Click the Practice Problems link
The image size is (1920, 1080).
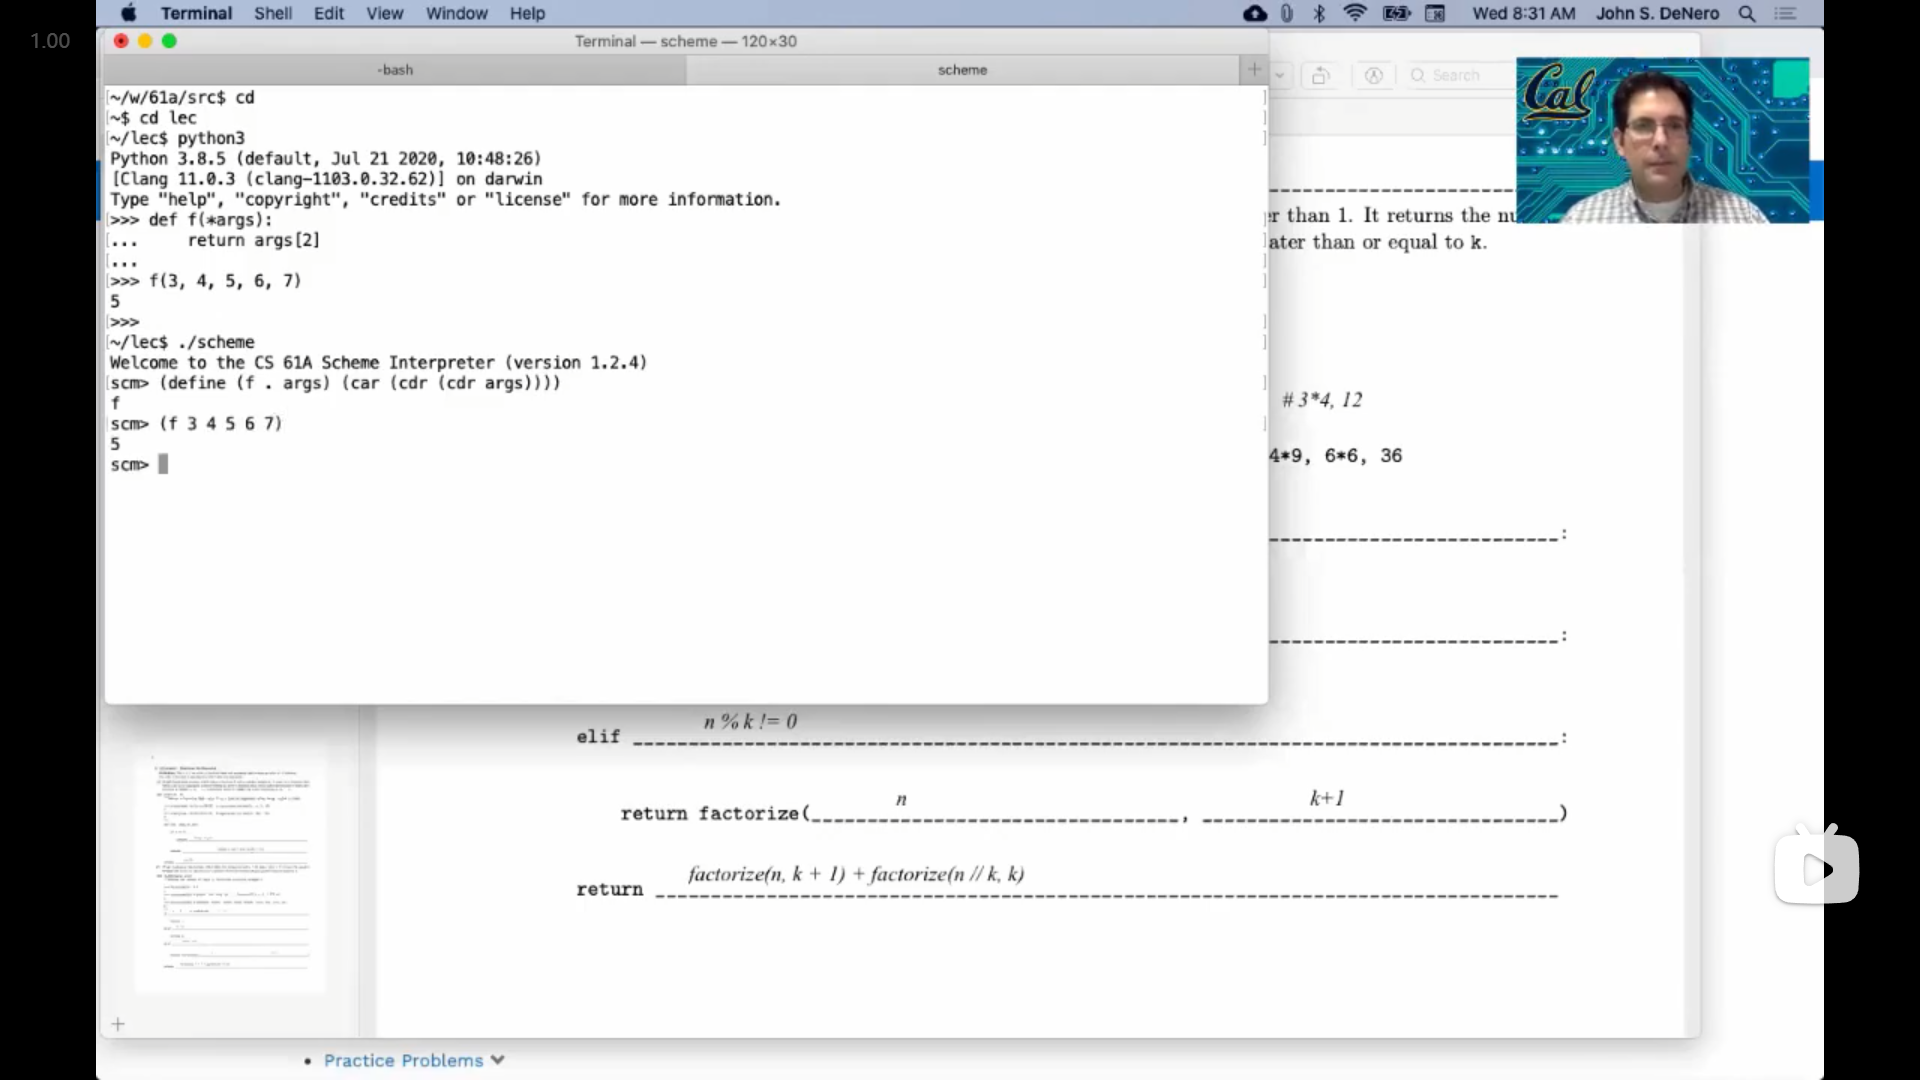click(403, 1060)
